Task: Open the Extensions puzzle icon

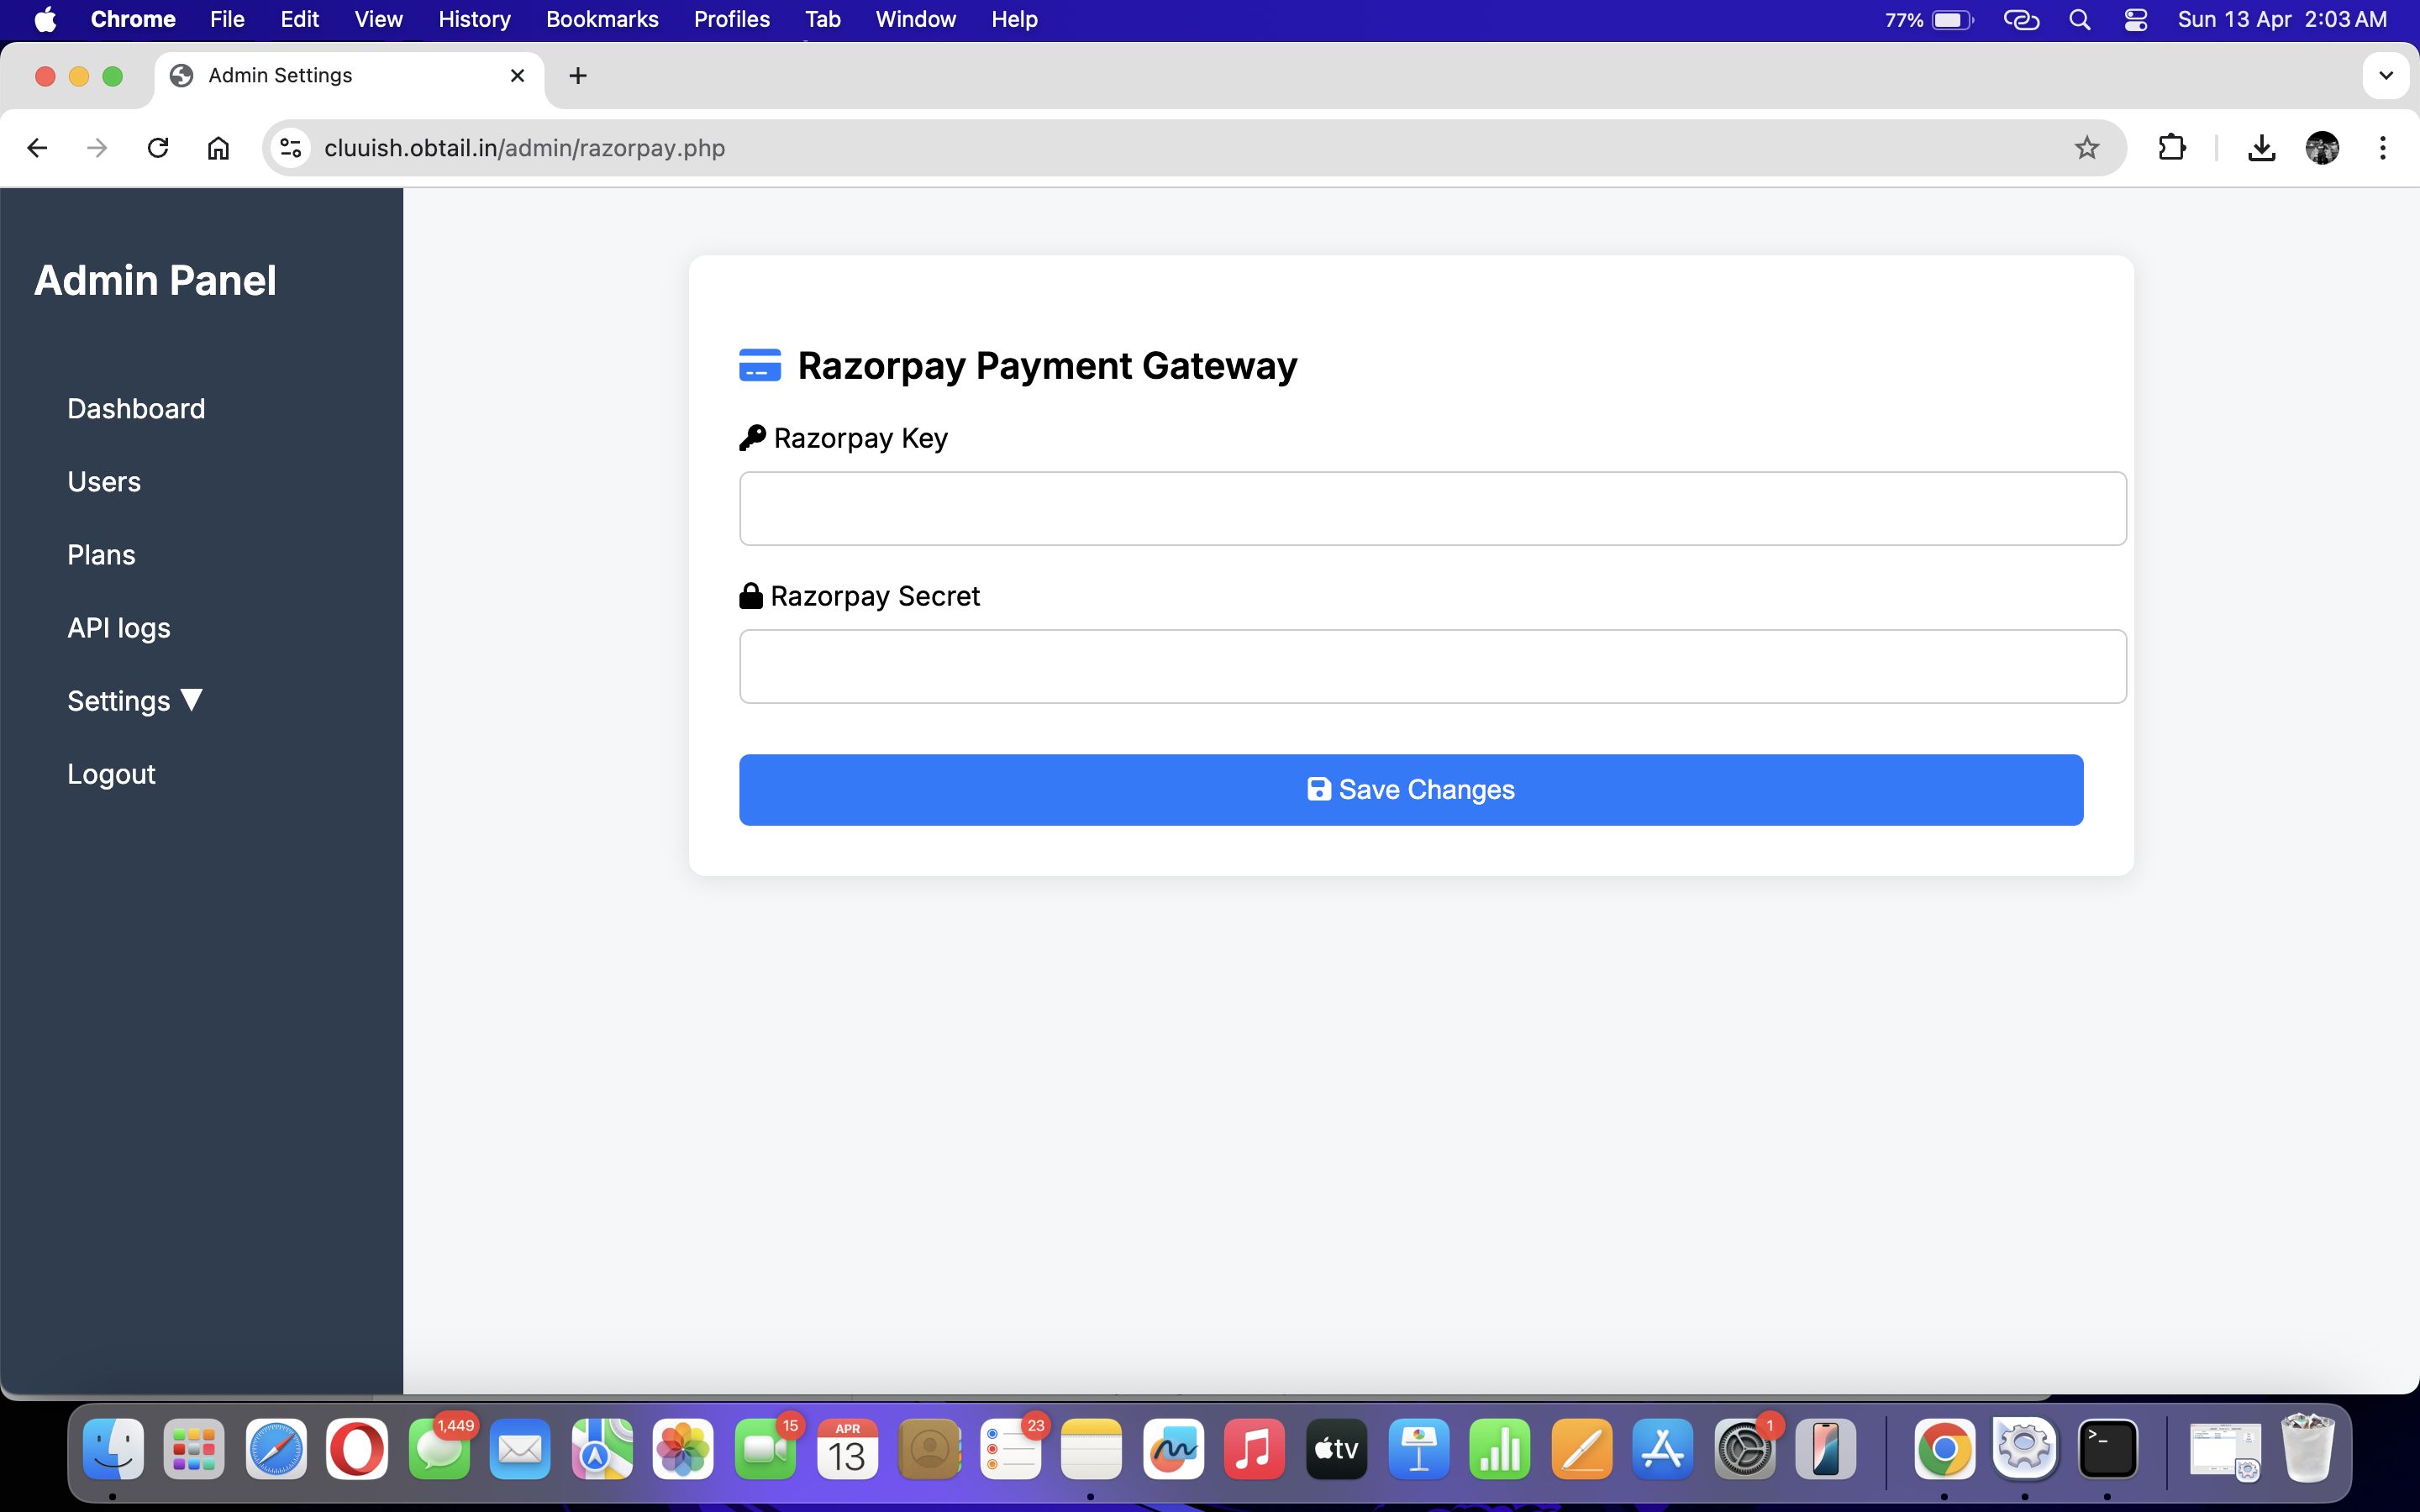Action: [2172, 148]
